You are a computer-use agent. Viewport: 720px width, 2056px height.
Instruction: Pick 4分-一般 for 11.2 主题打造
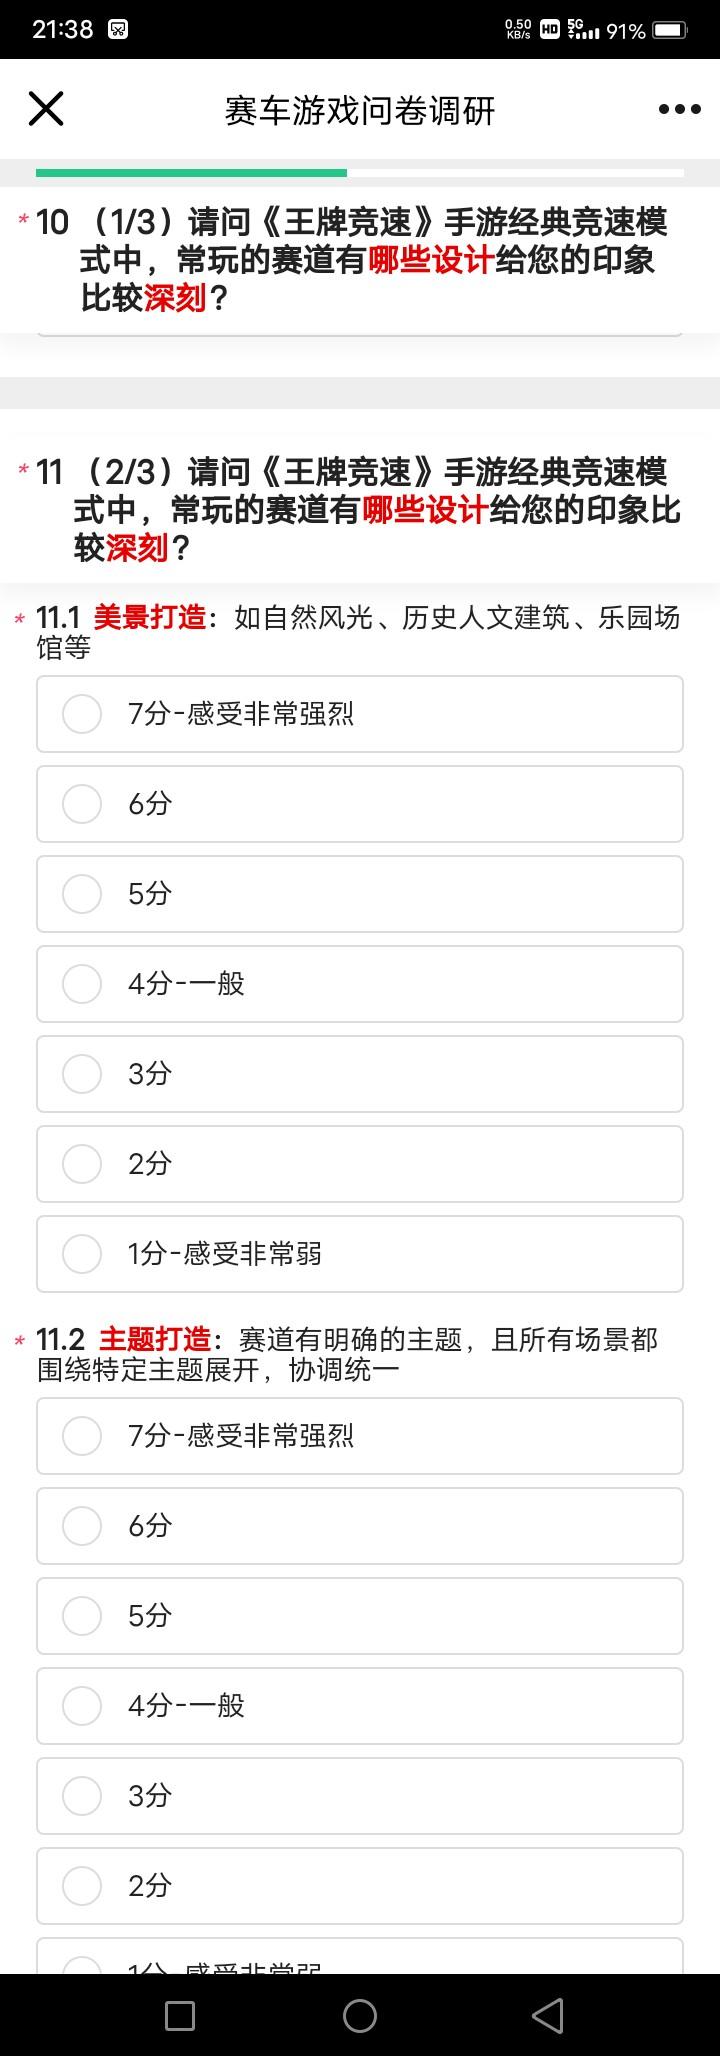tap(360, 1706)
